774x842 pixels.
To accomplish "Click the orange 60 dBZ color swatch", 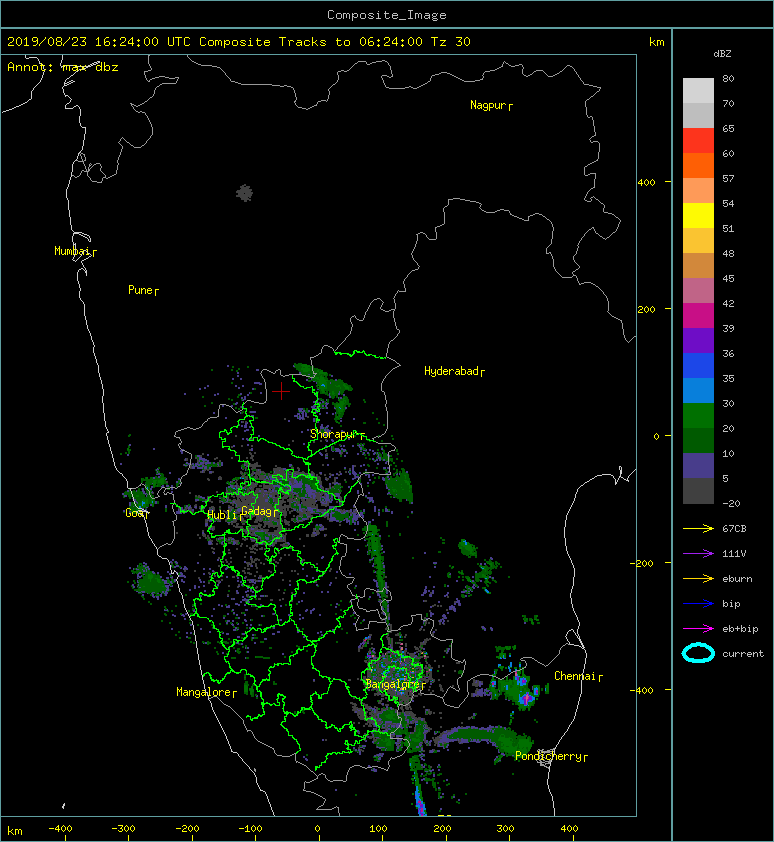I will (698, 165).
